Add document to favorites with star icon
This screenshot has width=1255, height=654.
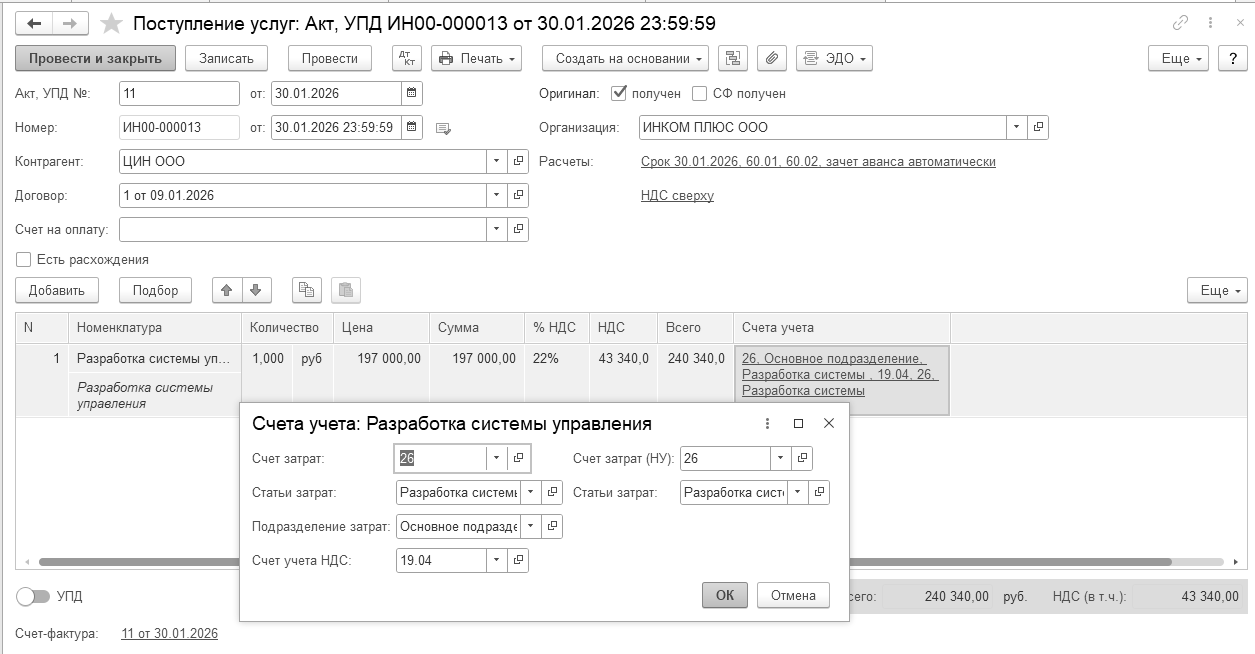(x=112, y=23)
